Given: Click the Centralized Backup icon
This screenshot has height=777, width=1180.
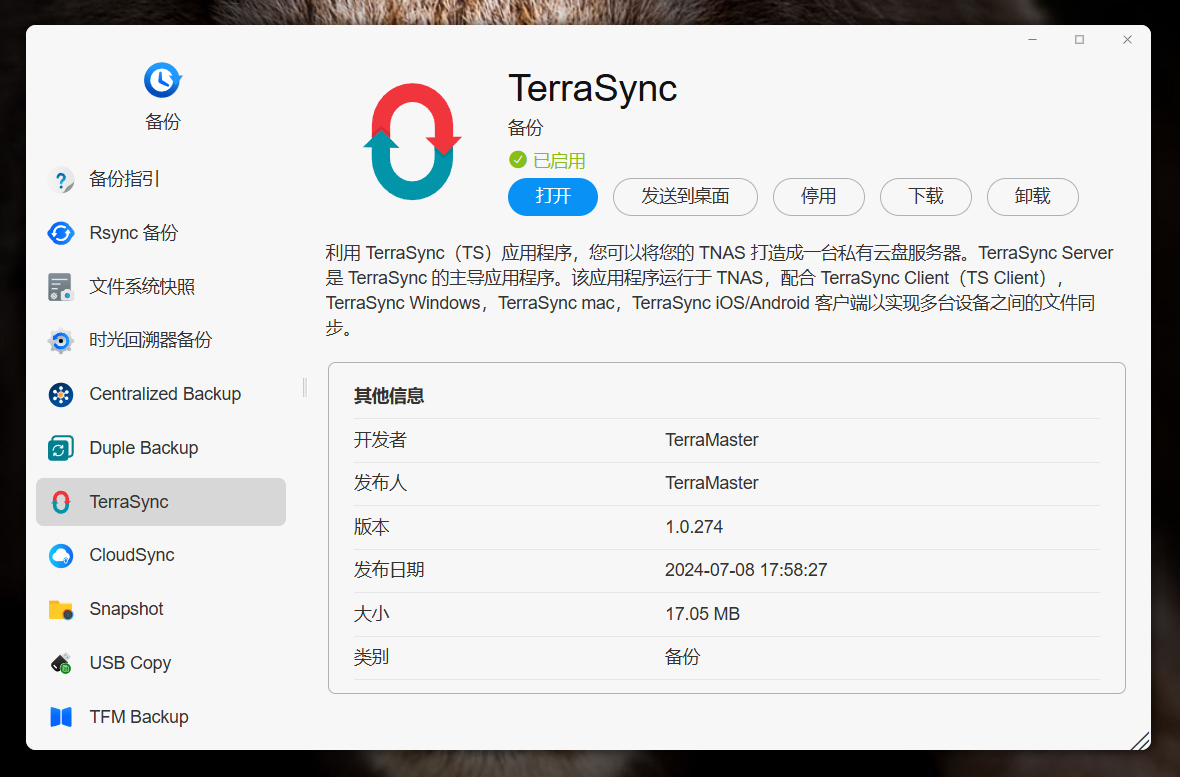Looking at the screenshot, I should click(61, 395).
